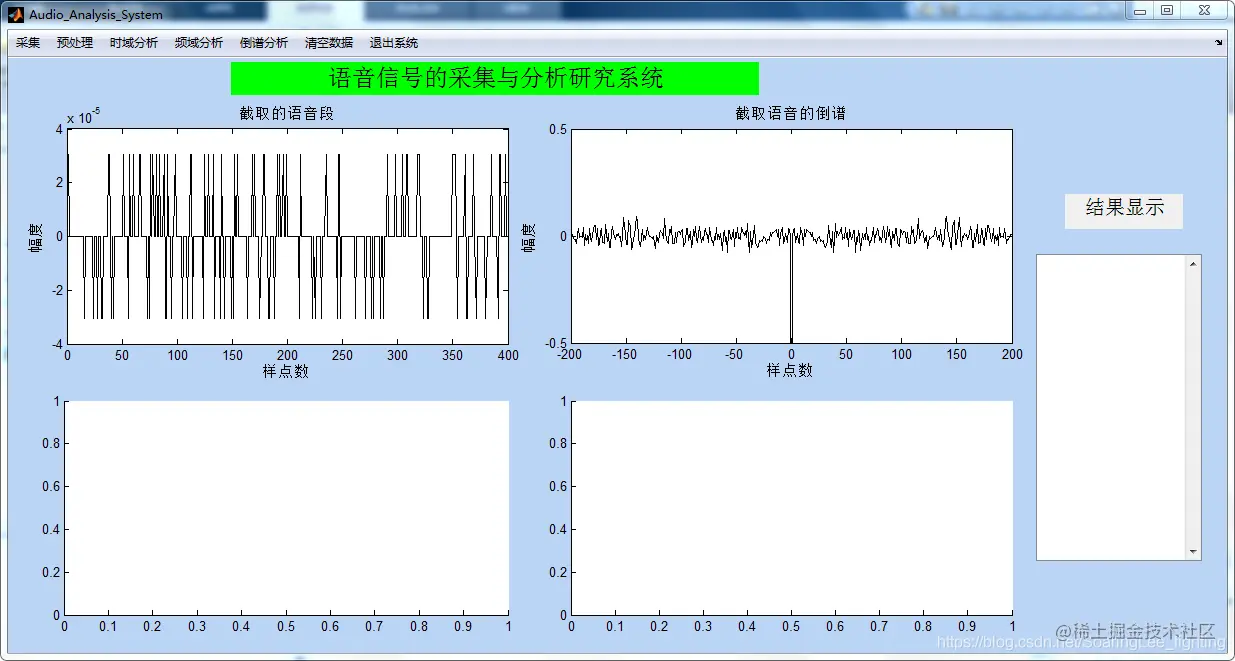Click inside the cepstrum plot area
Screen dimensions: 1235x661
point(791,236)
